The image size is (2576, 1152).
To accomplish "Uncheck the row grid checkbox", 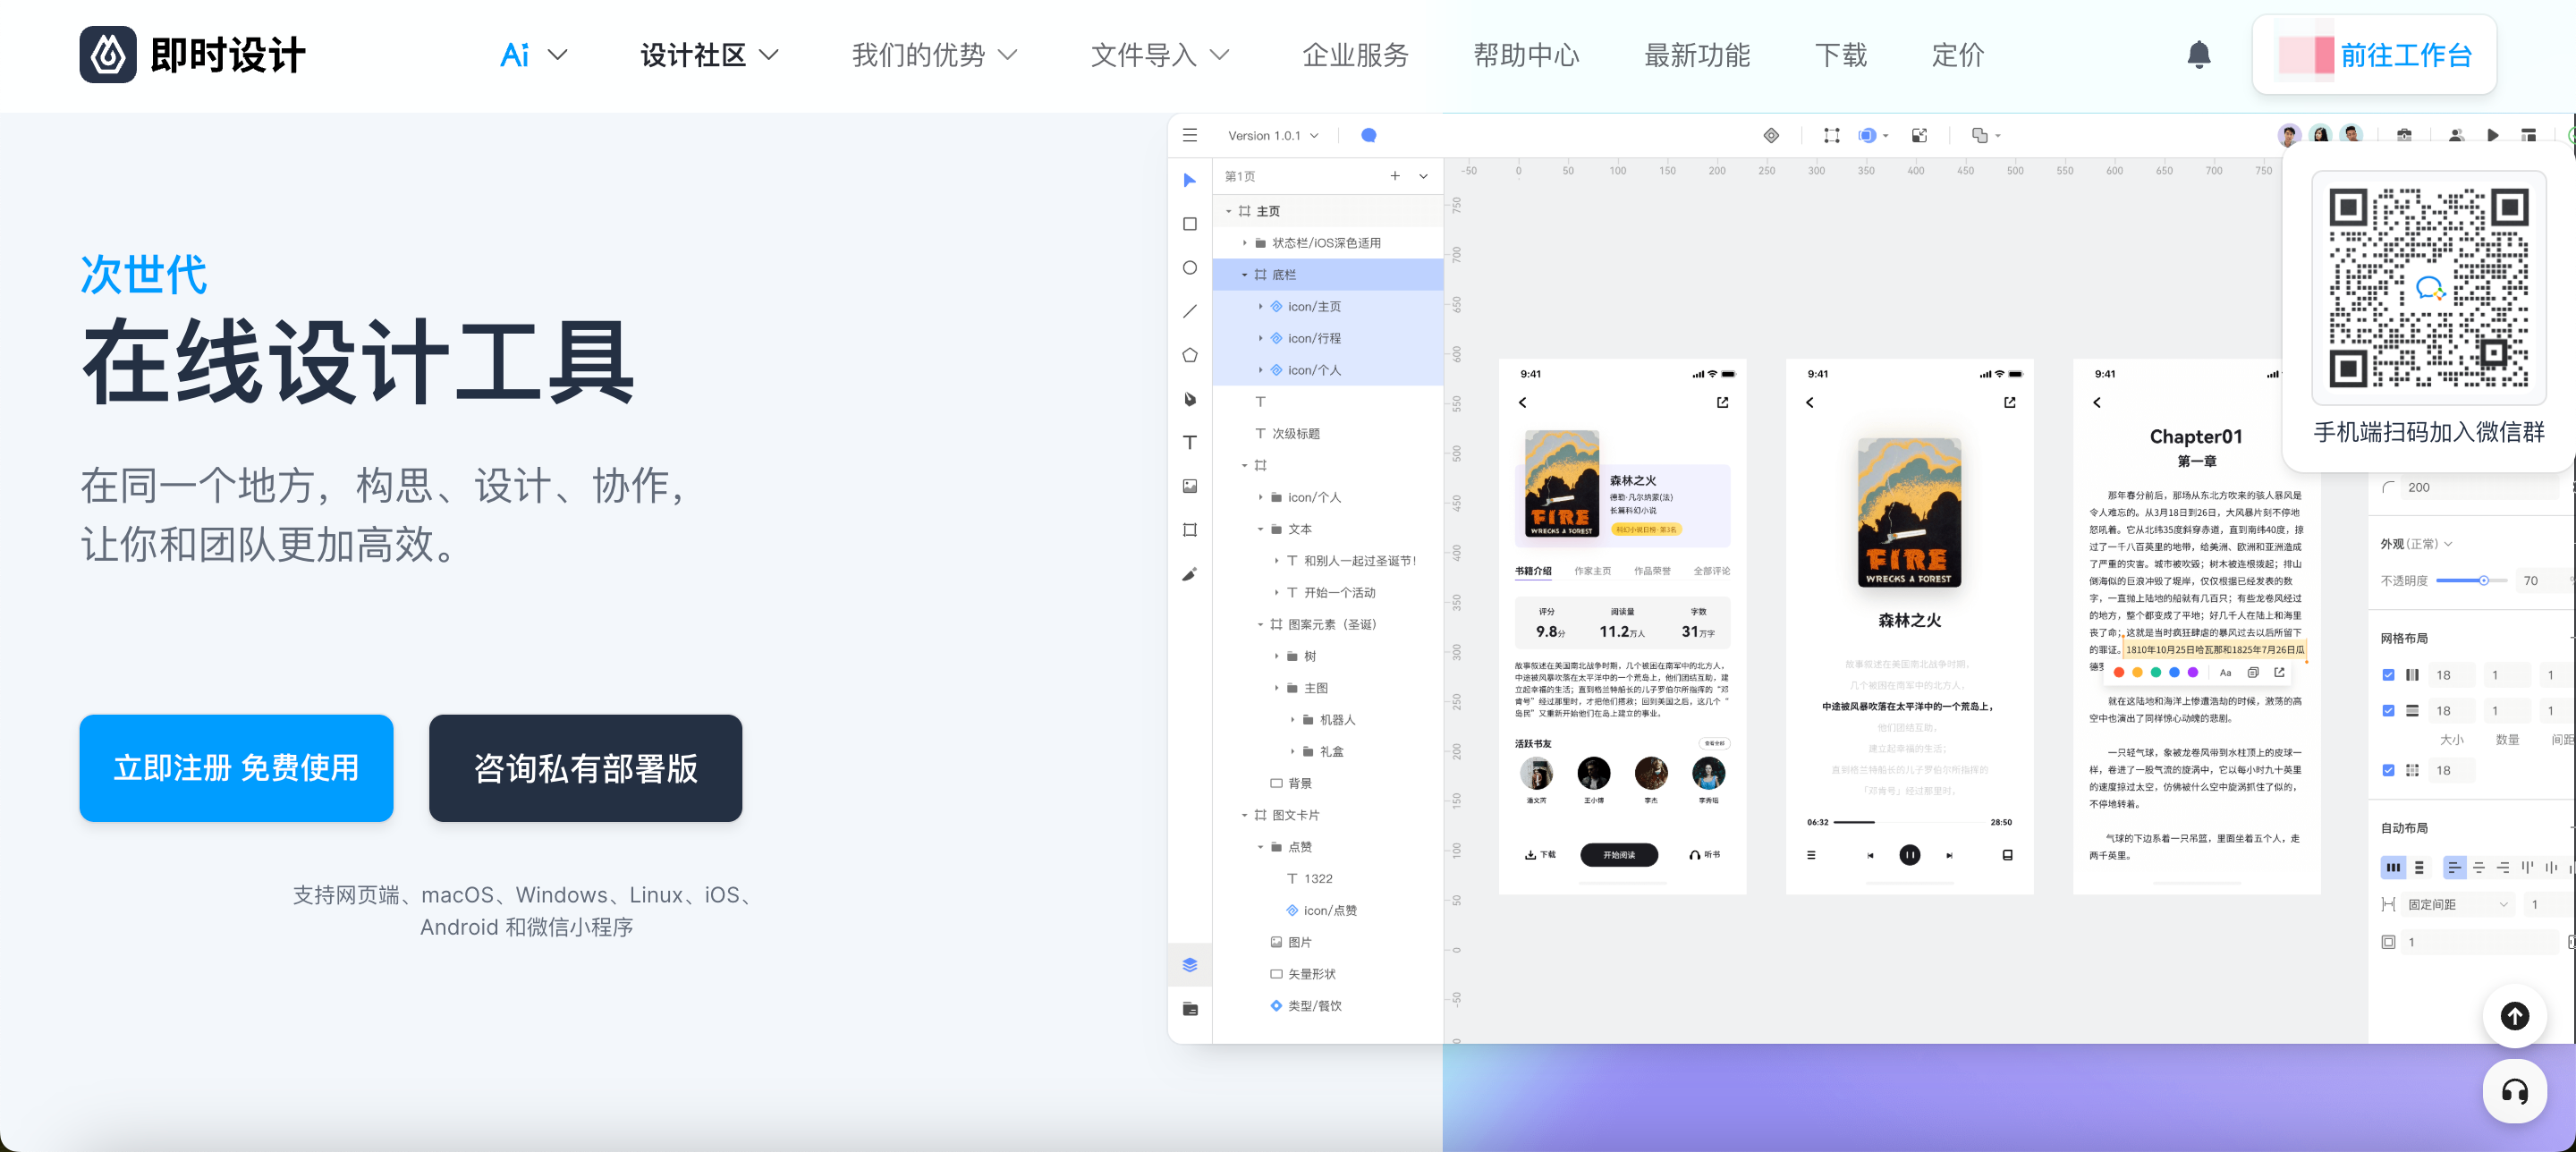I will click(x=2388, y=711).
